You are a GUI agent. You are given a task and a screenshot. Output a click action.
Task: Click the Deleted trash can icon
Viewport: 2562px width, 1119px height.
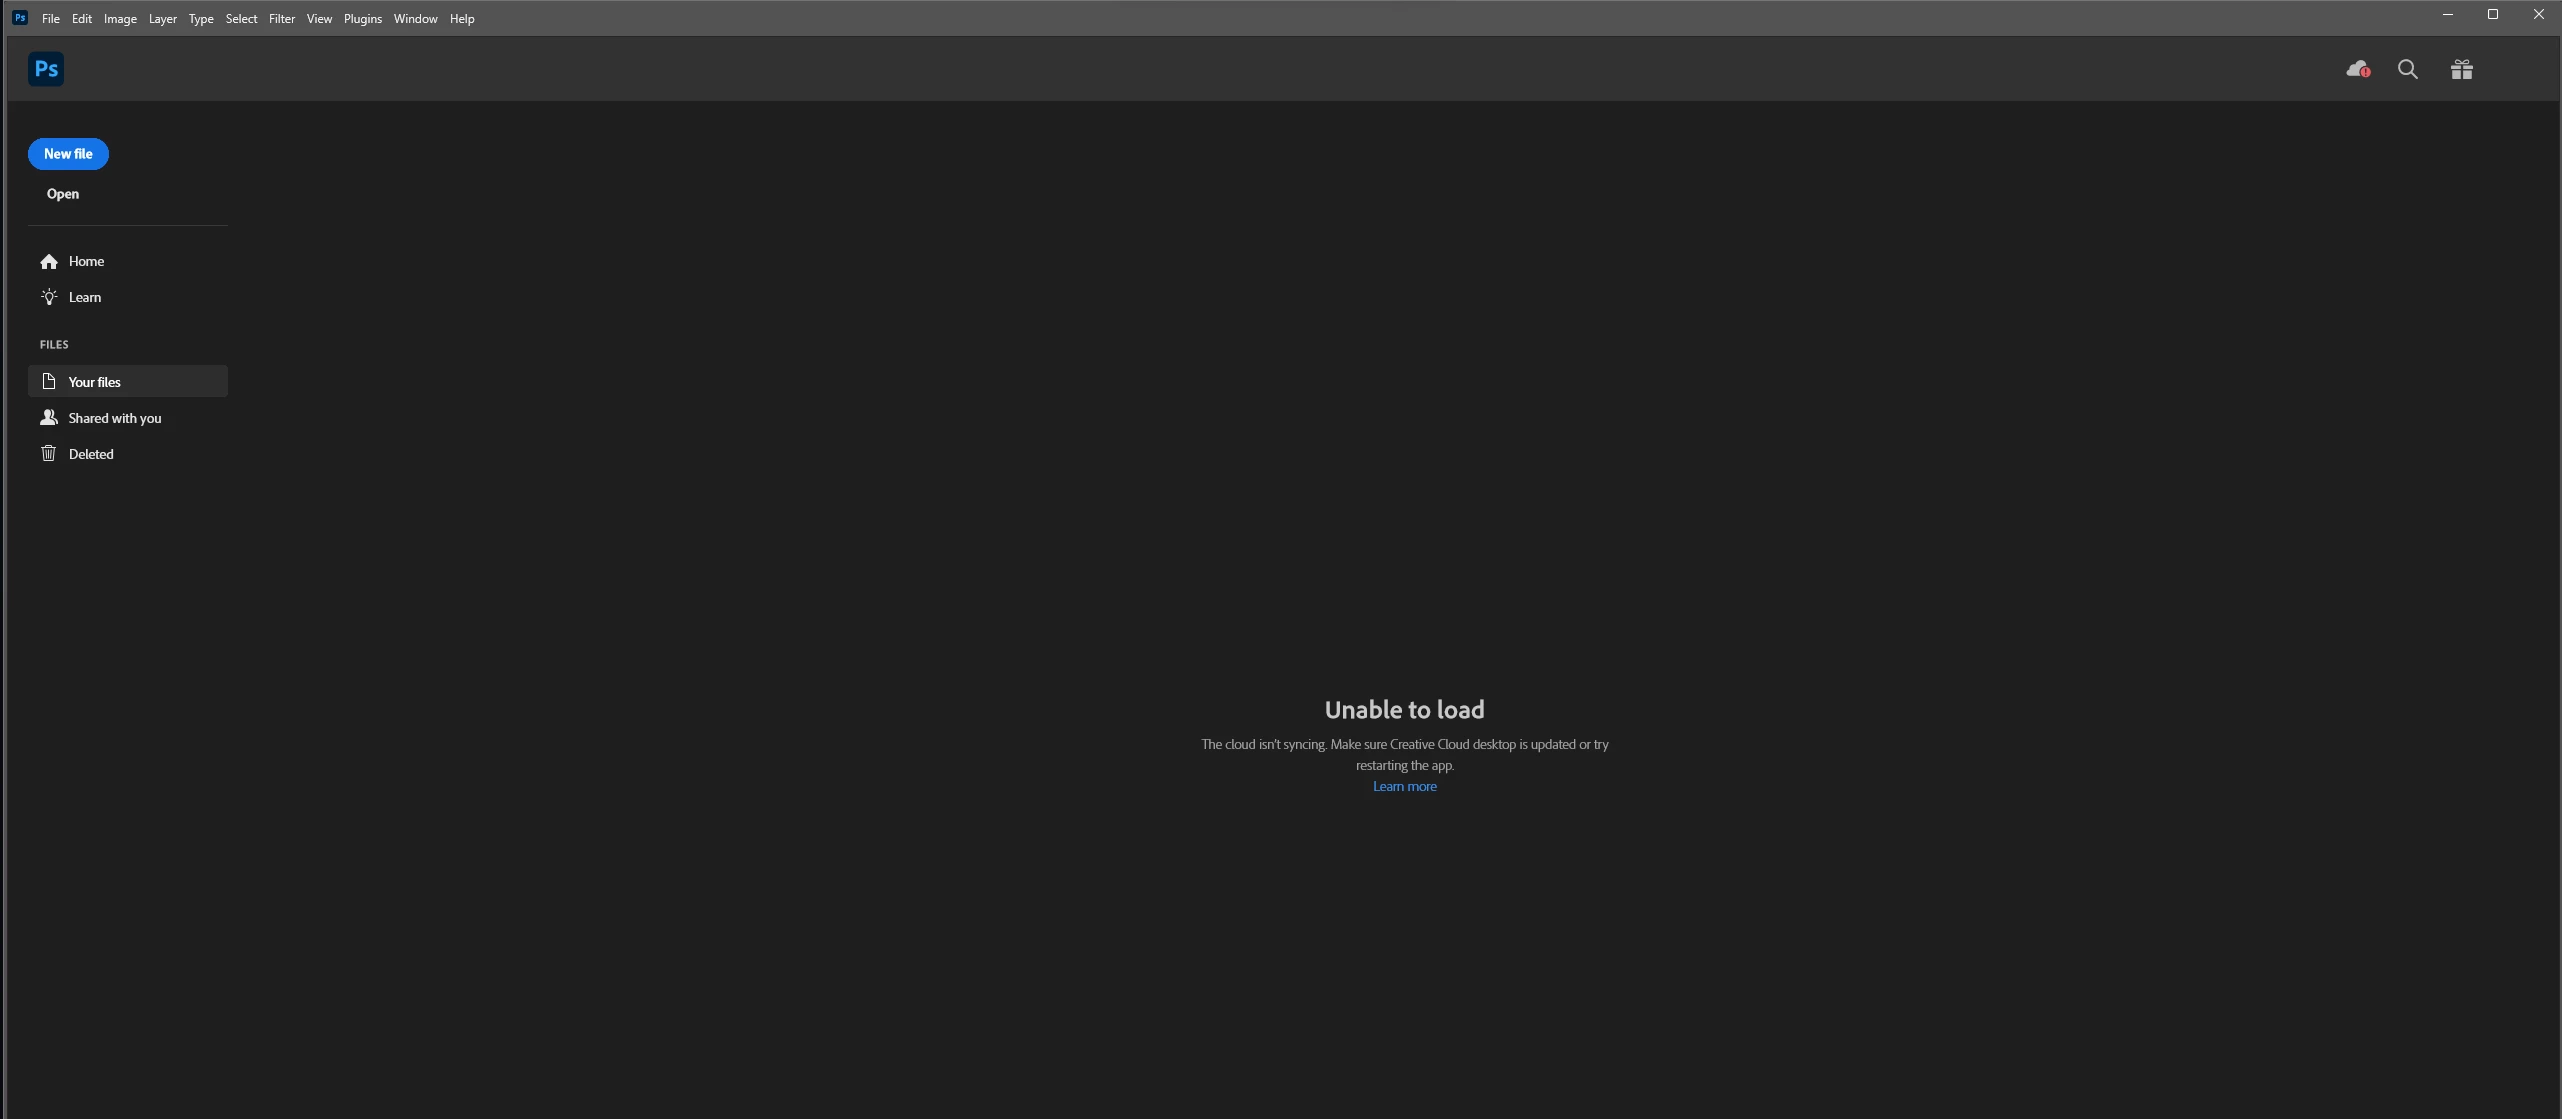point(49,454)
